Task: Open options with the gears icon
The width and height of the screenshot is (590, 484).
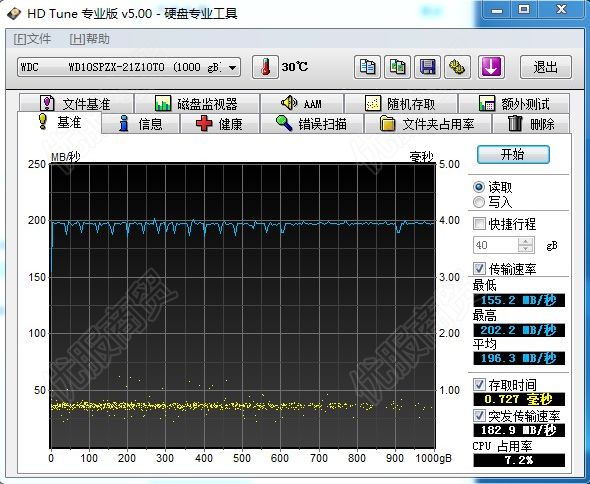Action: click(x=457, y=67)
